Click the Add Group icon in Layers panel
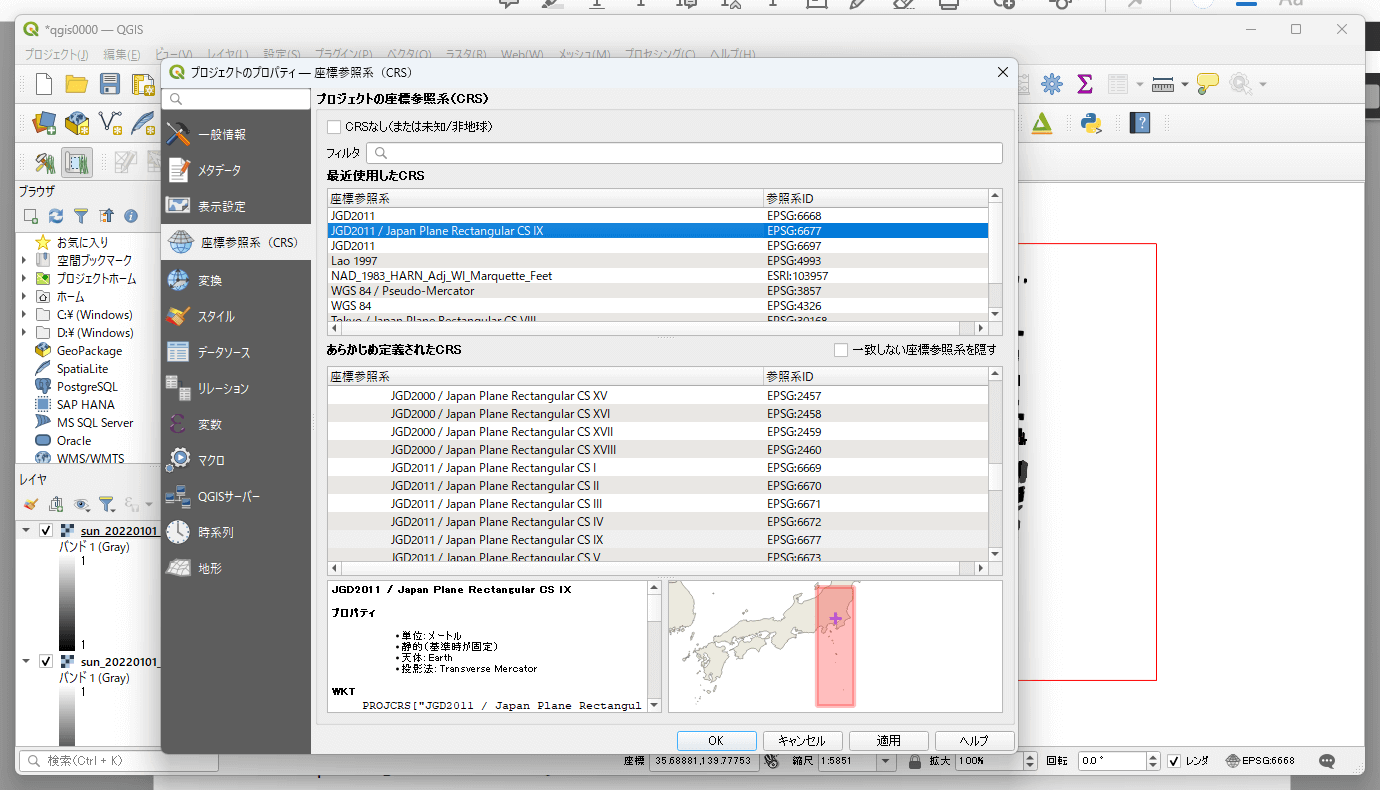The height and width of the screenshot is (790, 1380). tap(56, 504)
